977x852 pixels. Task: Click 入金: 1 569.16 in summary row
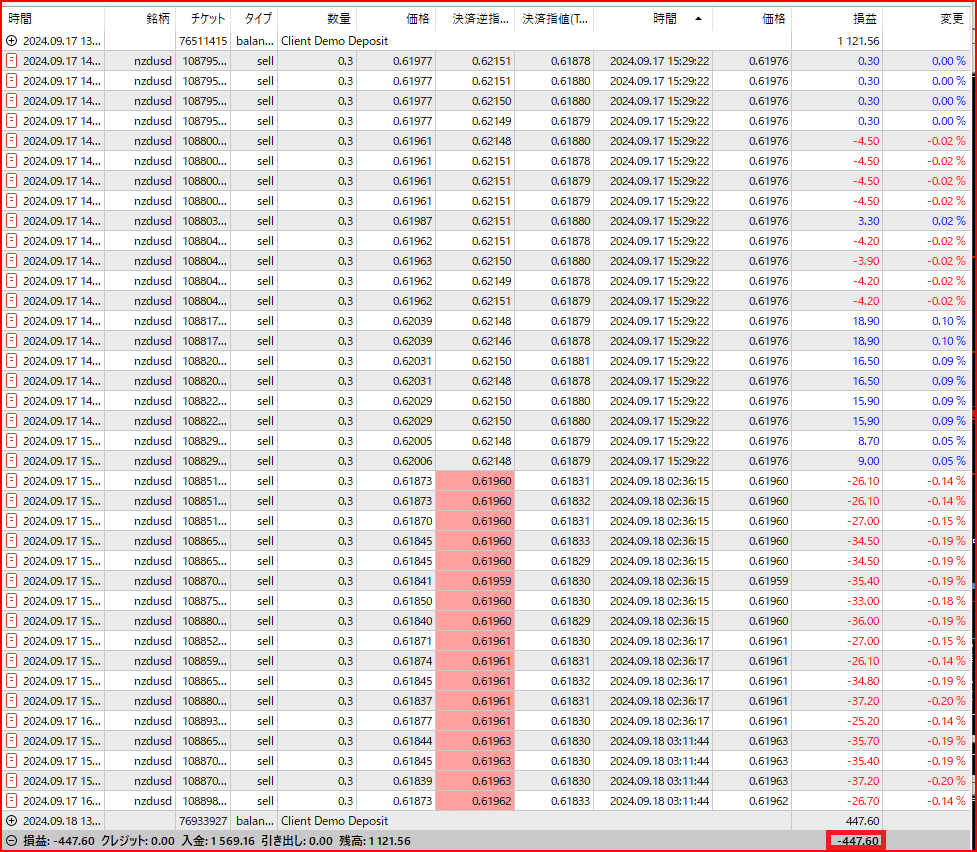click(x=217, y=841)
